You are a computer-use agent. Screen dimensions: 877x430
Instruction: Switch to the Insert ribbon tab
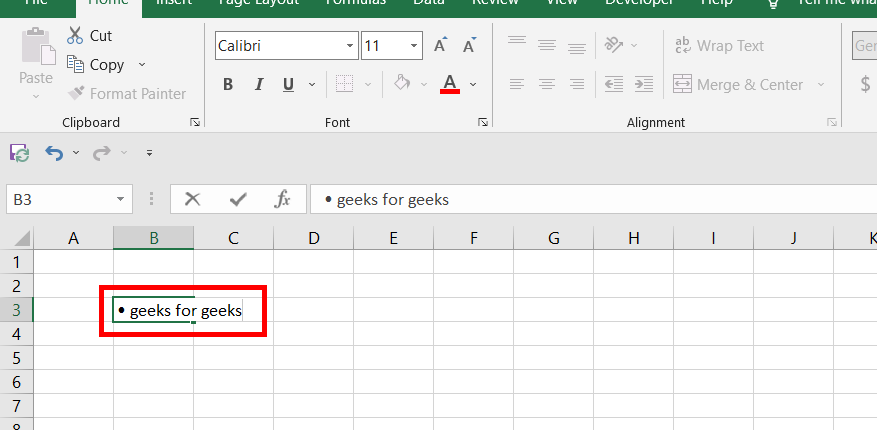pos(175,4)
